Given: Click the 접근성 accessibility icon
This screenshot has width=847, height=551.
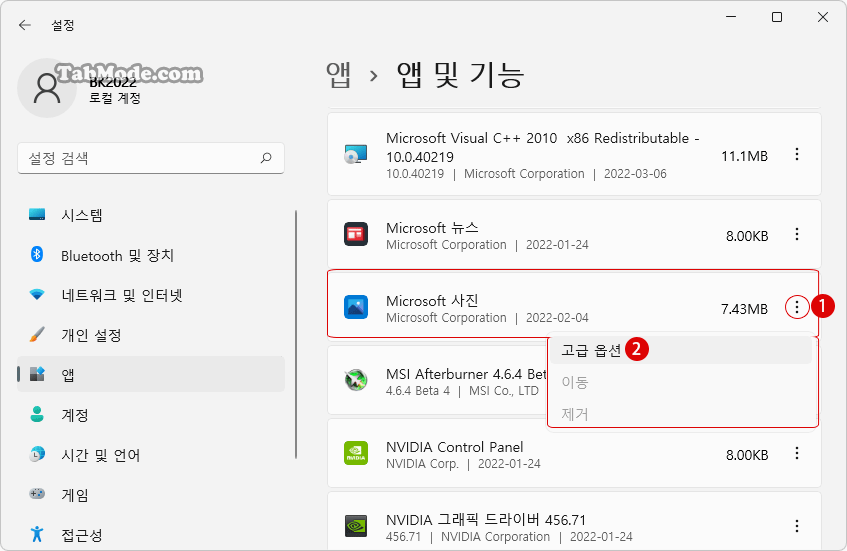Looking at the screenshot, I should point(37,534).
